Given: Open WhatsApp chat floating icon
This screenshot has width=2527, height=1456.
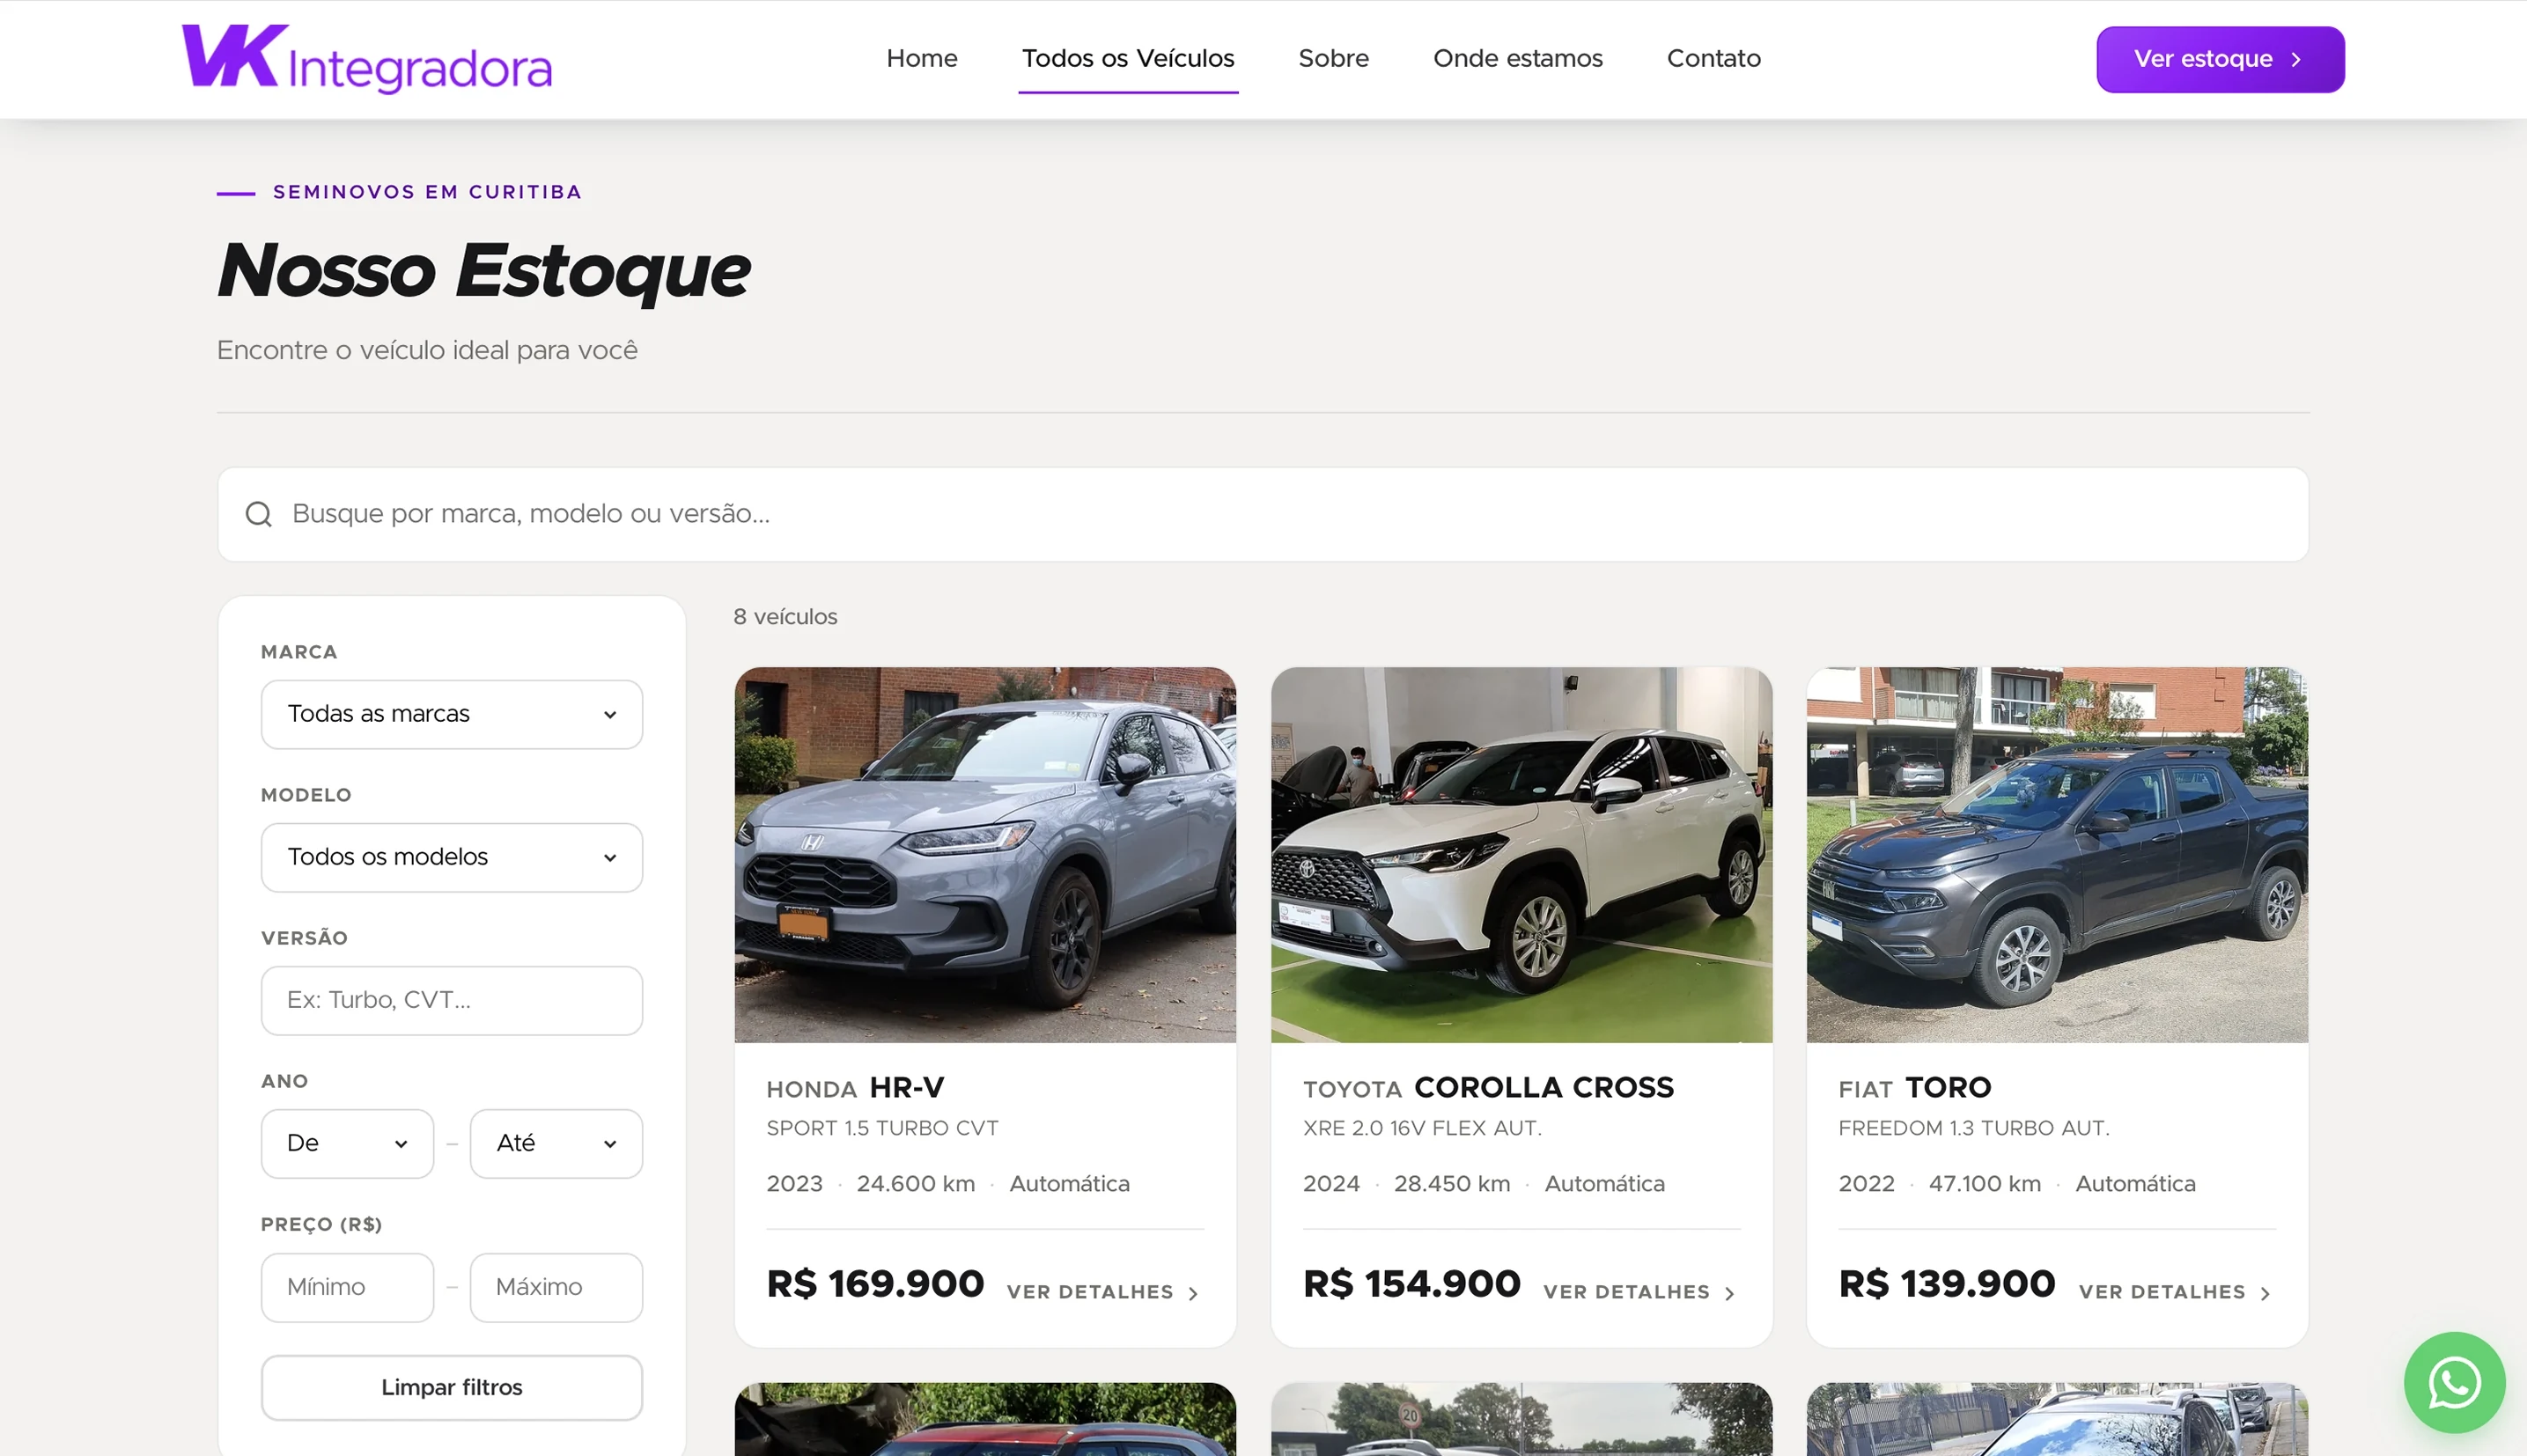Looking at the screenshot, I should click(x=2454, y=1382).
